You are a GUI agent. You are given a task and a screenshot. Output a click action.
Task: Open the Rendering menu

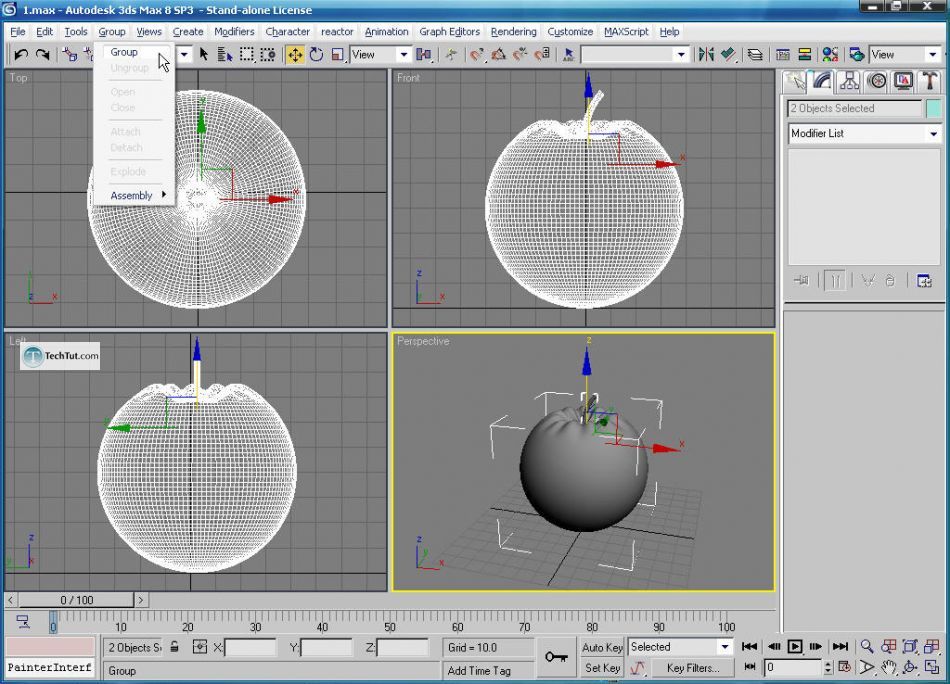point(513,32)
